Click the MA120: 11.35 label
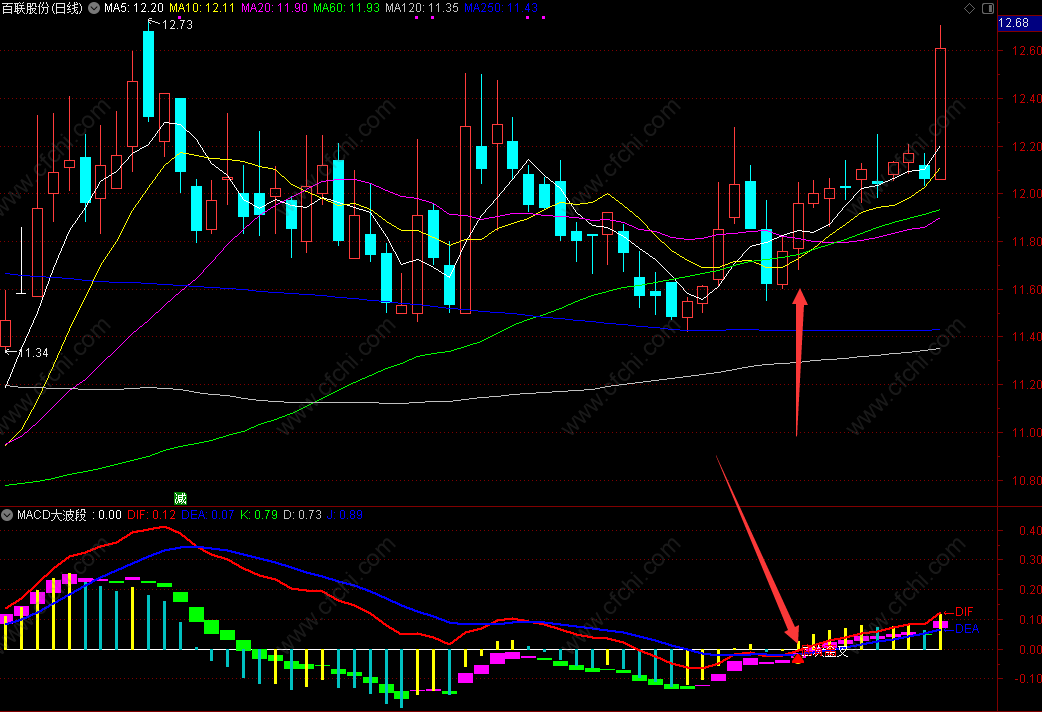1042x712 pixels. 422,8
